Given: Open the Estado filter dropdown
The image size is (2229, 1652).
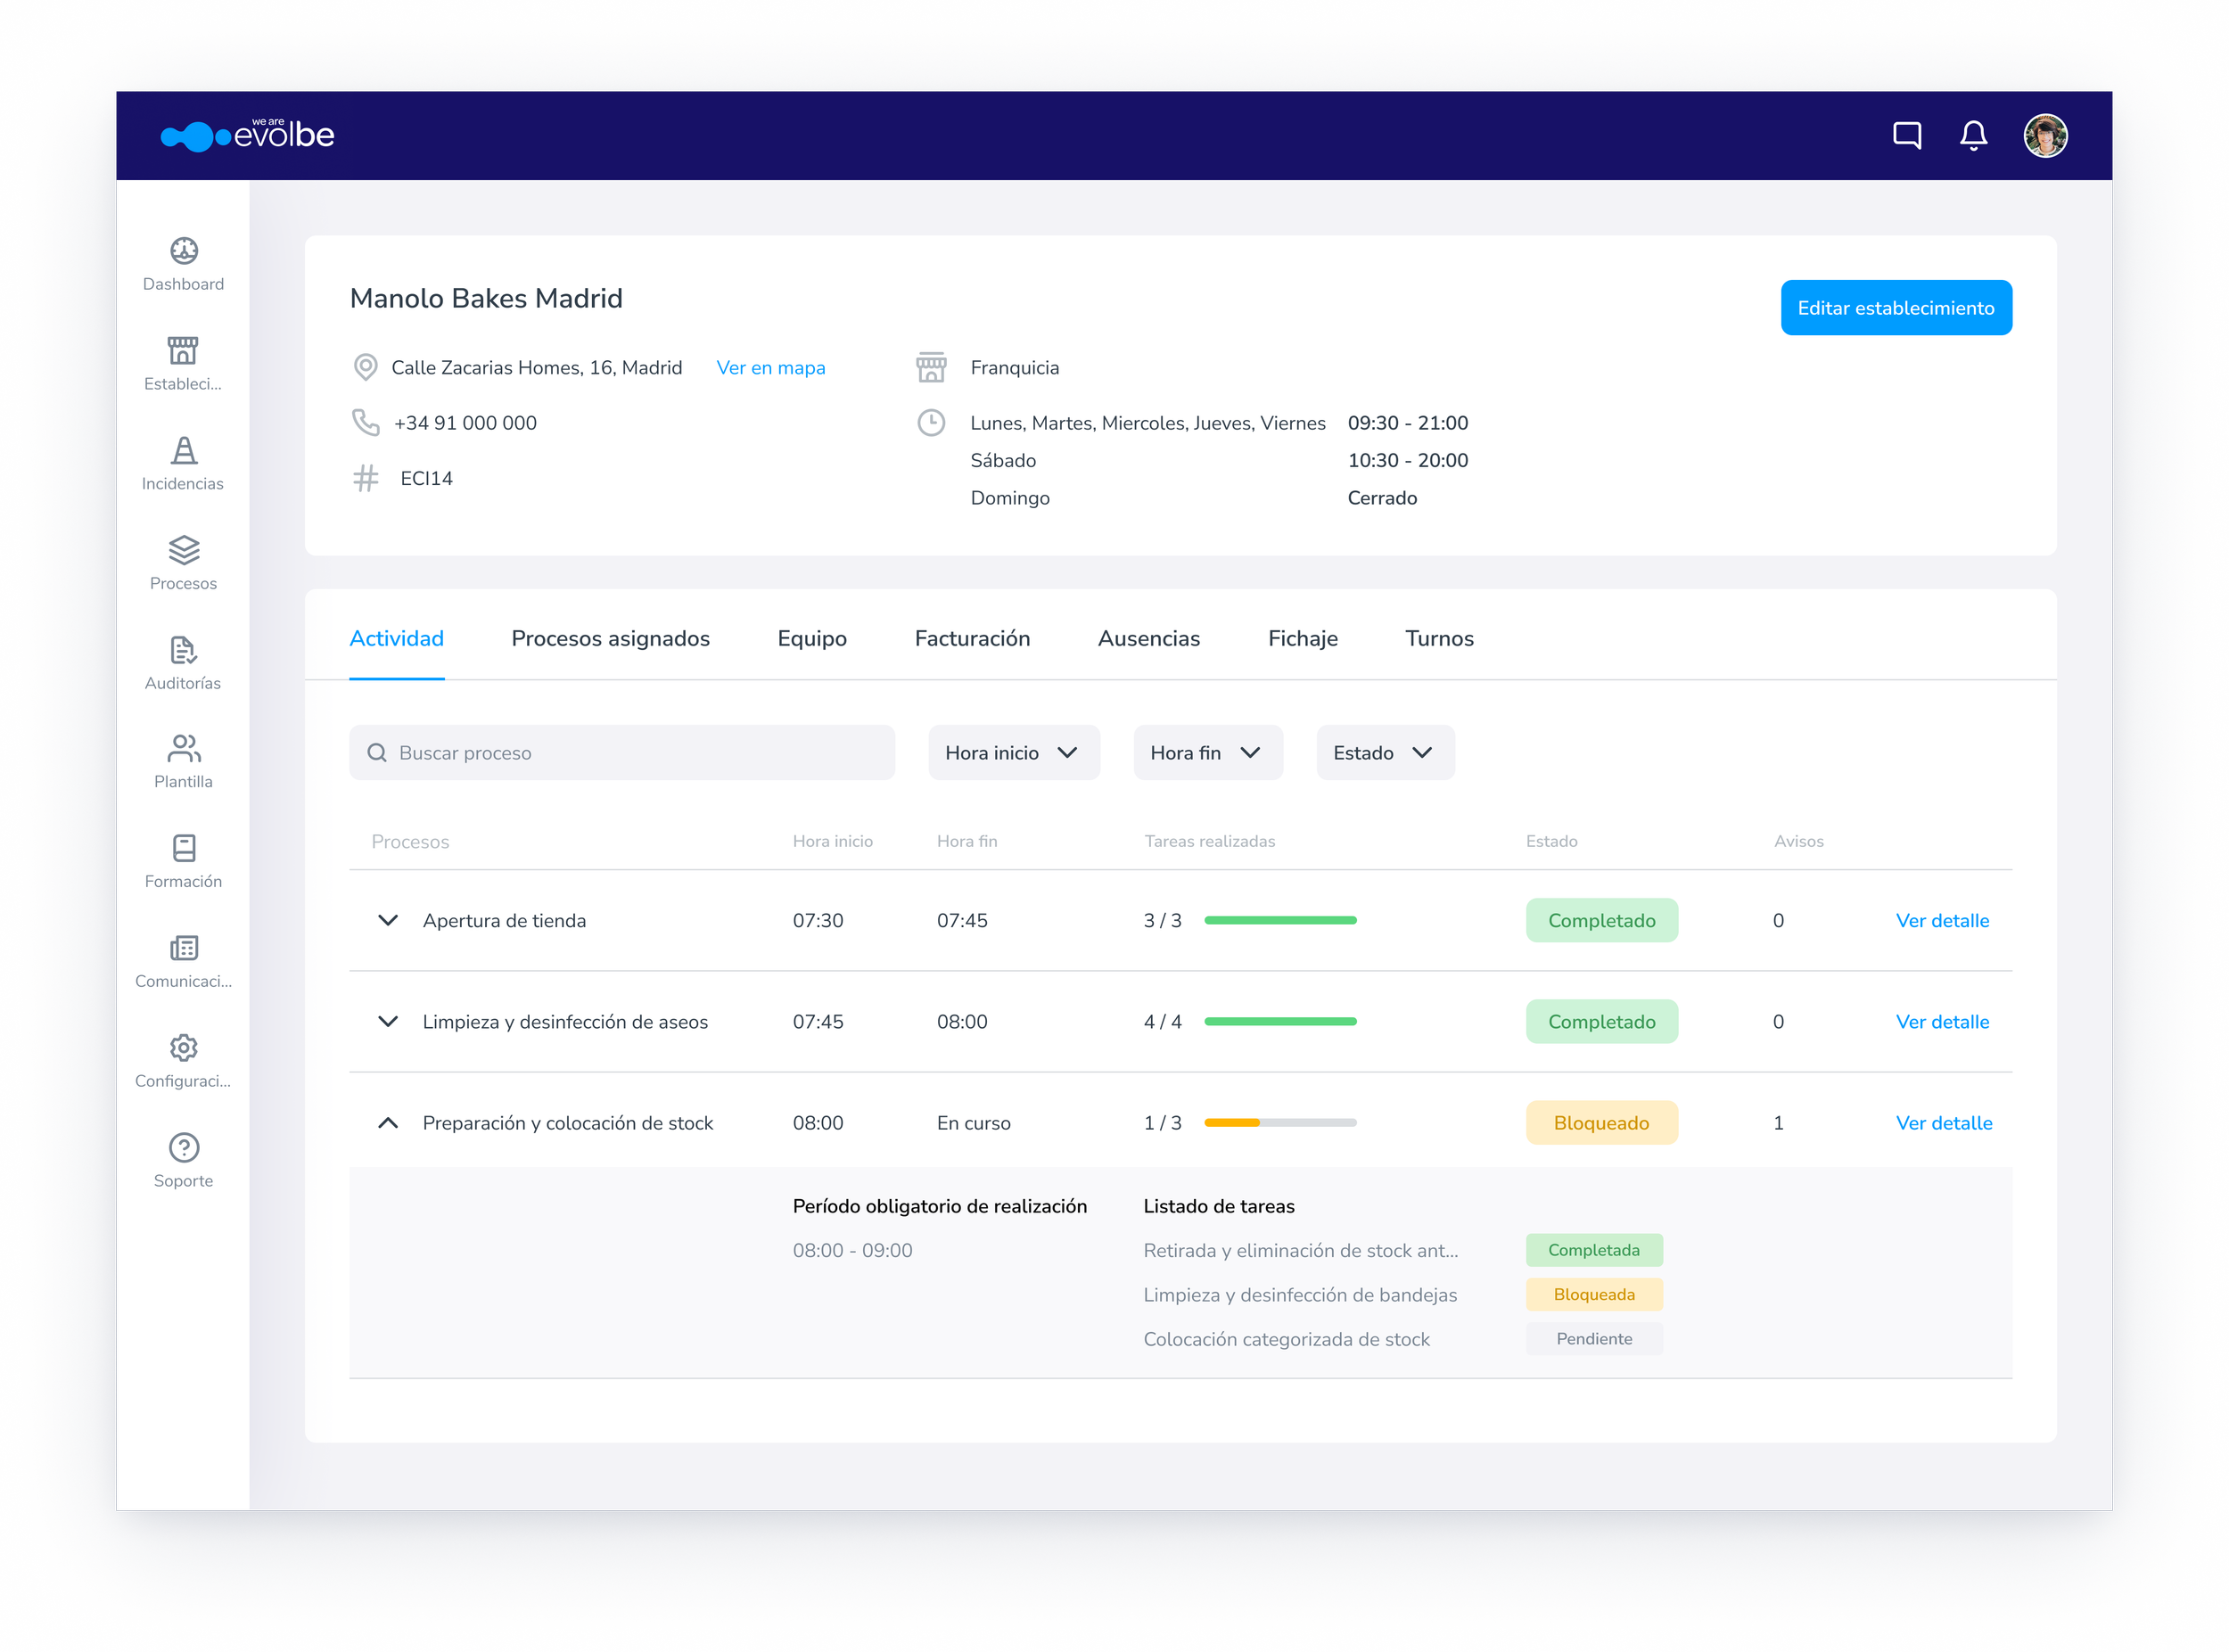Looking at the screenshot, I should 1385,753.
